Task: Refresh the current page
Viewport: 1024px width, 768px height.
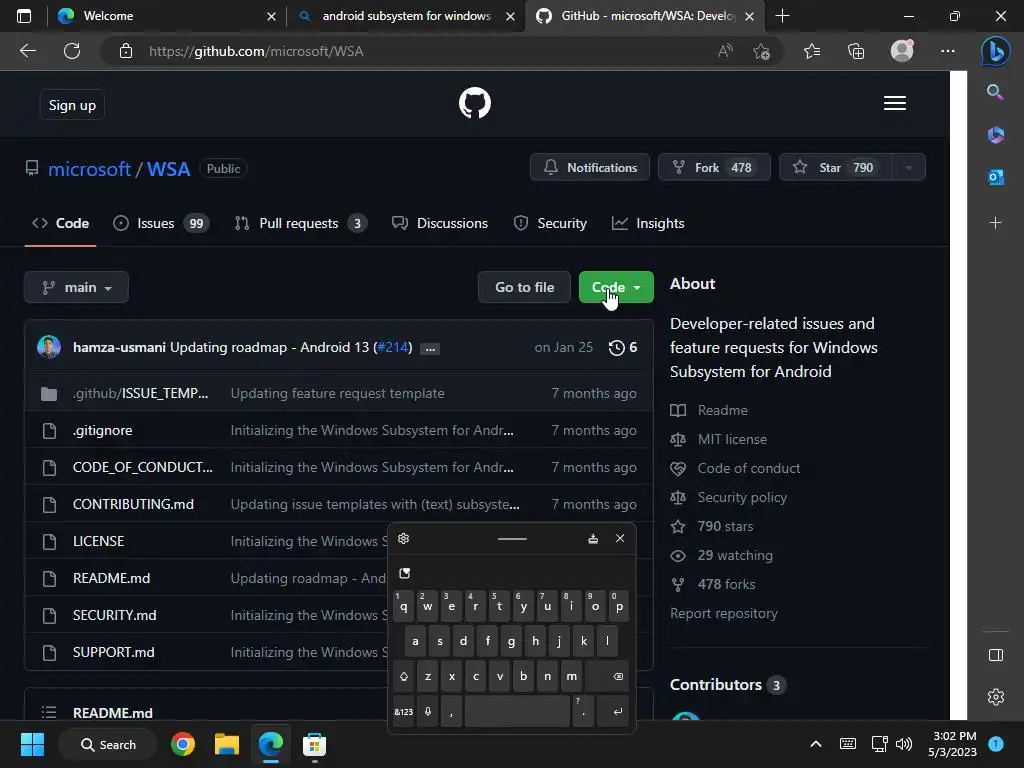Action: [x=72, y=51]
